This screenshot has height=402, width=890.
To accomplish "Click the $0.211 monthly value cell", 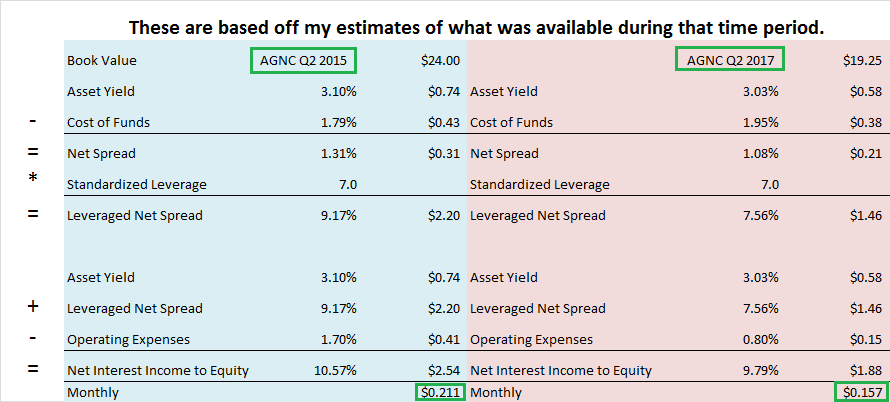I will (440, 392).
